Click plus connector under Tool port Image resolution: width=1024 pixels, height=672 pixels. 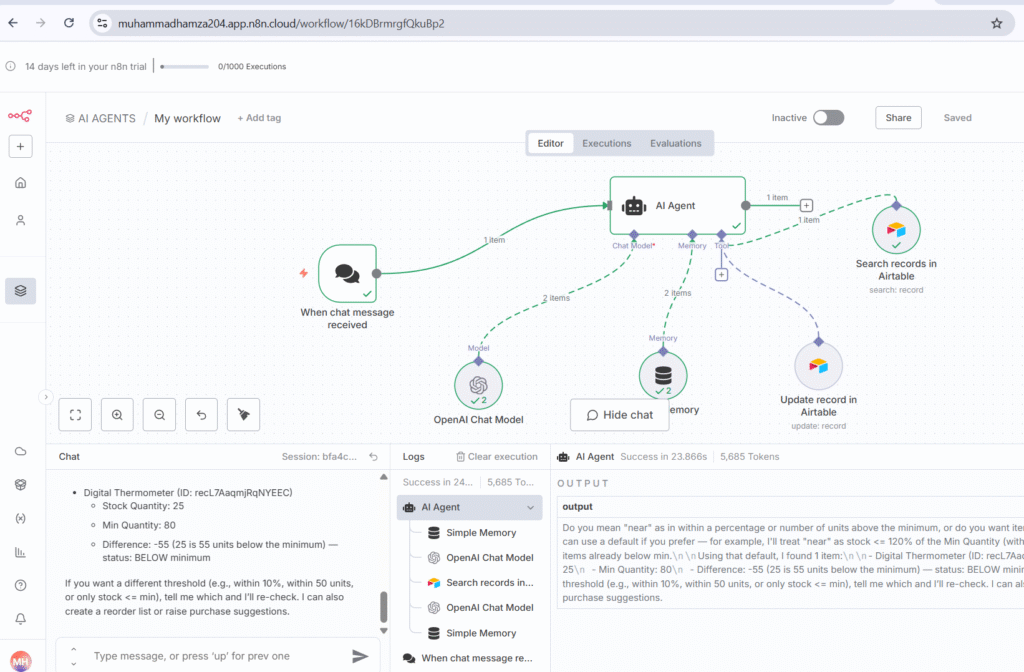pos(721,274)
